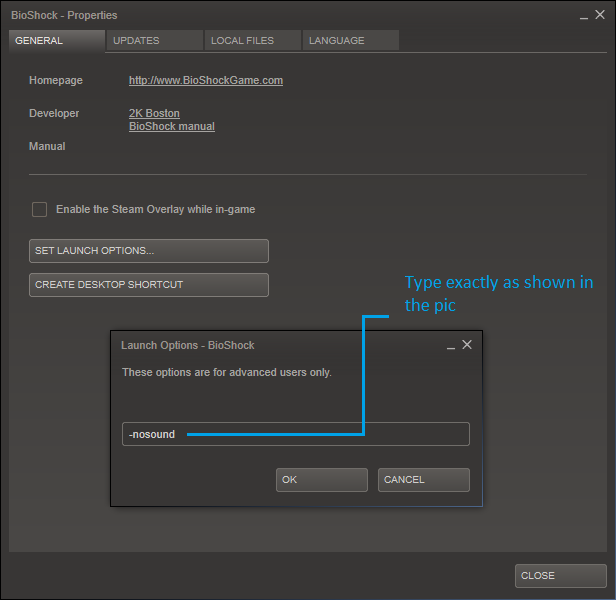Click 'These options are for advanced users only' text
This screenshot has width=616, height=600.
(x=227, y=372)
